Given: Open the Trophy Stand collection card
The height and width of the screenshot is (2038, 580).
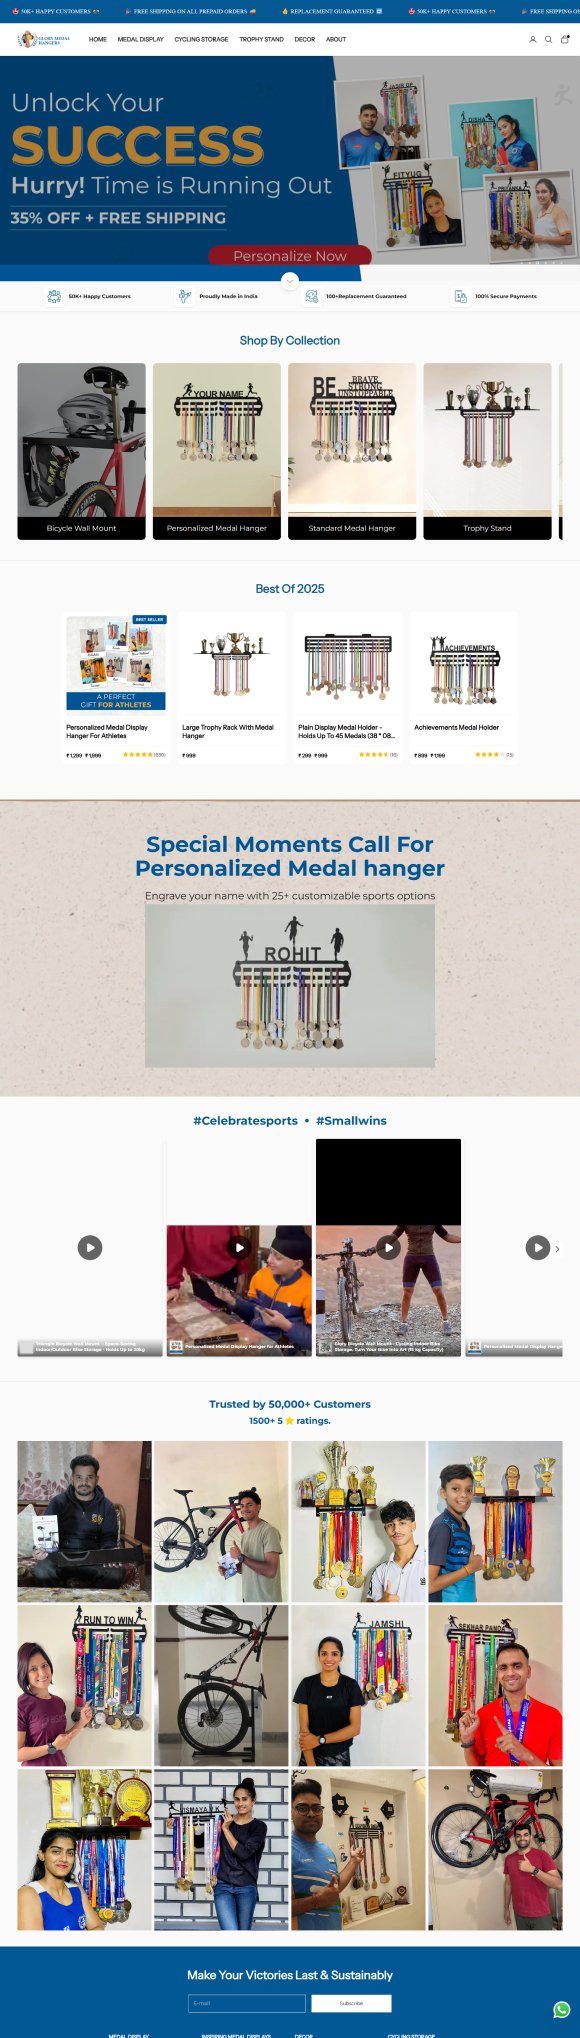Looking at the screenshot, I should (487, 451).
